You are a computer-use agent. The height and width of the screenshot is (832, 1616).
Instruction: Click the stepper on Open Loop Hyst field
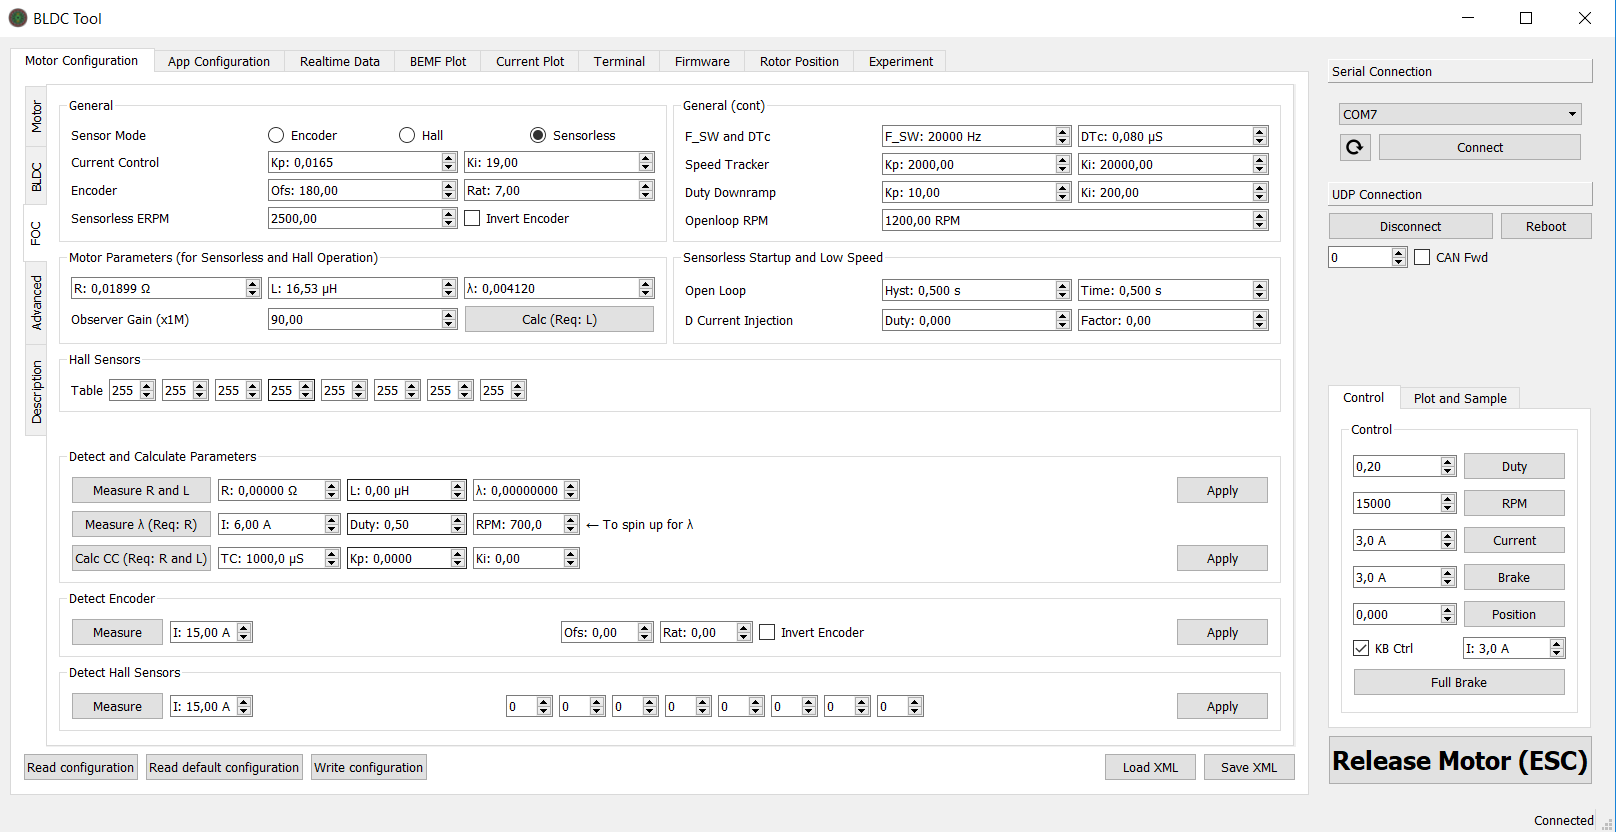(1063, 290)
